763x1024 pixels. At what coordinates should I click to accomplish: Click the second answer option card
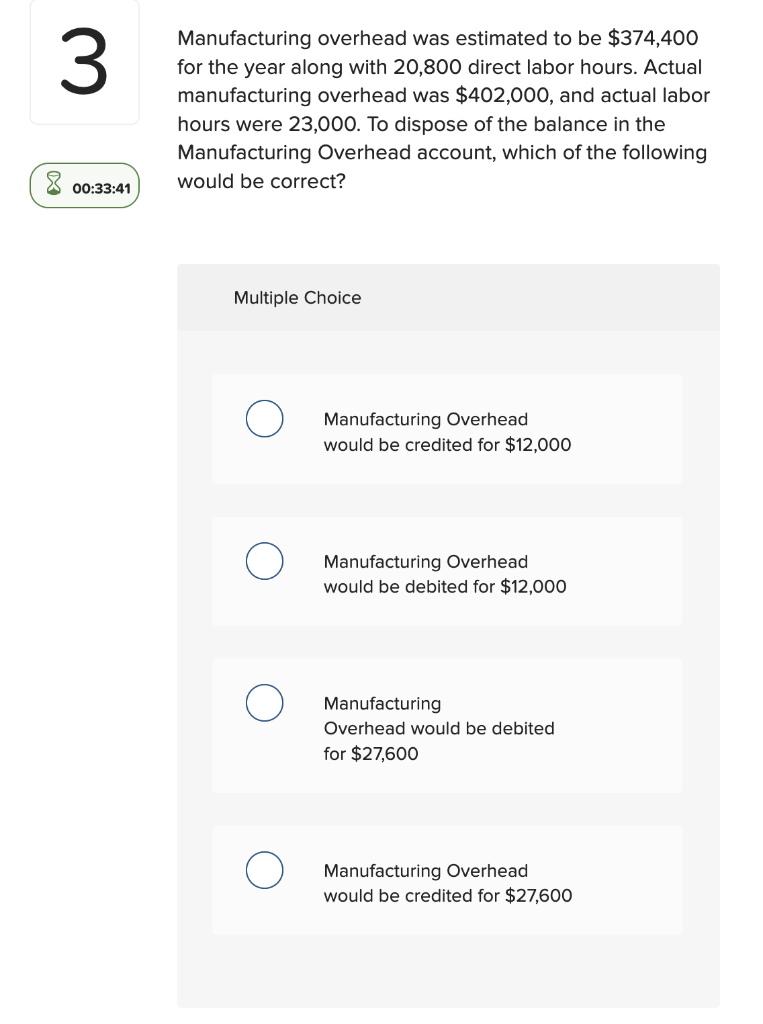pyautogui.click(x=447, y=571)
